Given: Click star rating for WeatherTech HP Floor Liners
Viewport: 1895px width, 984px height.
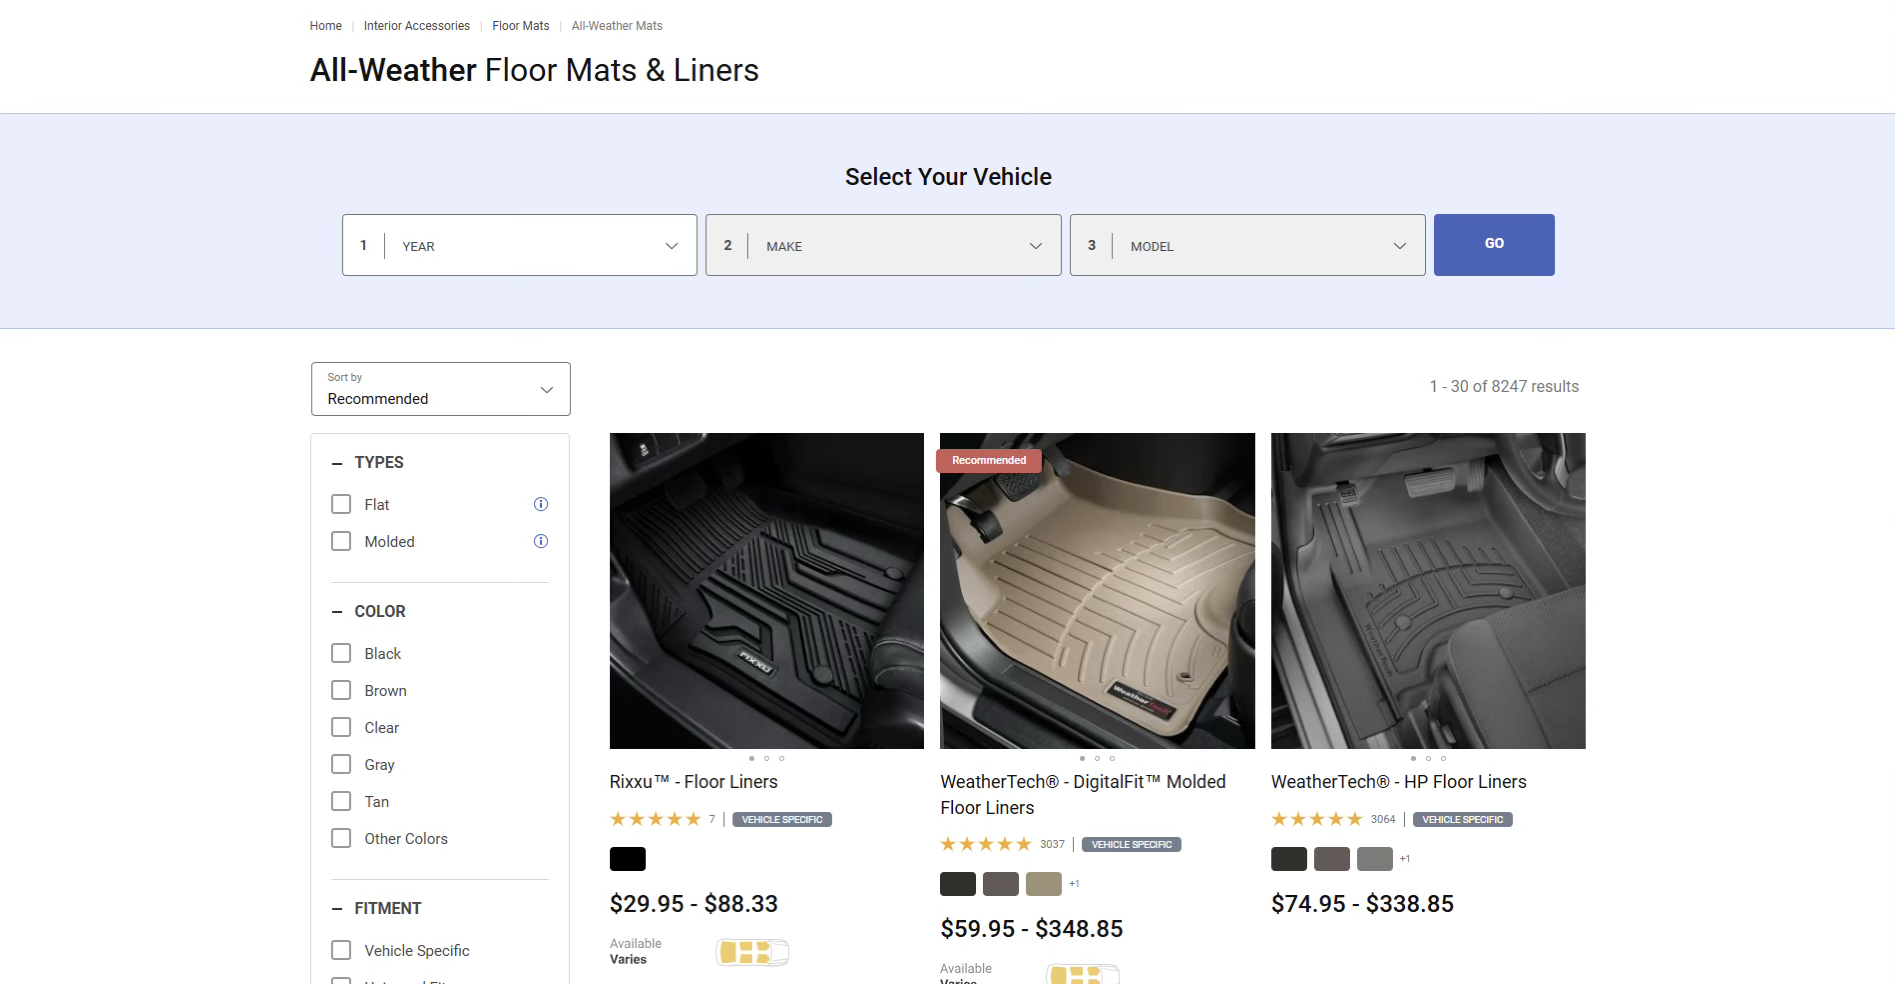Looking at the screenshot, I should point(1316,819).
